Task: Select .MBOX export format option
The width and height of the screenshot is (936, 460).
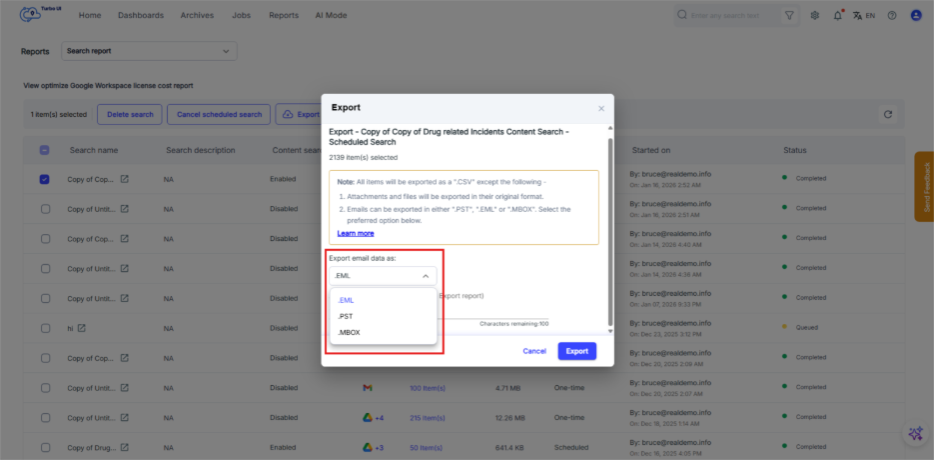Action: tap(349, 332)
